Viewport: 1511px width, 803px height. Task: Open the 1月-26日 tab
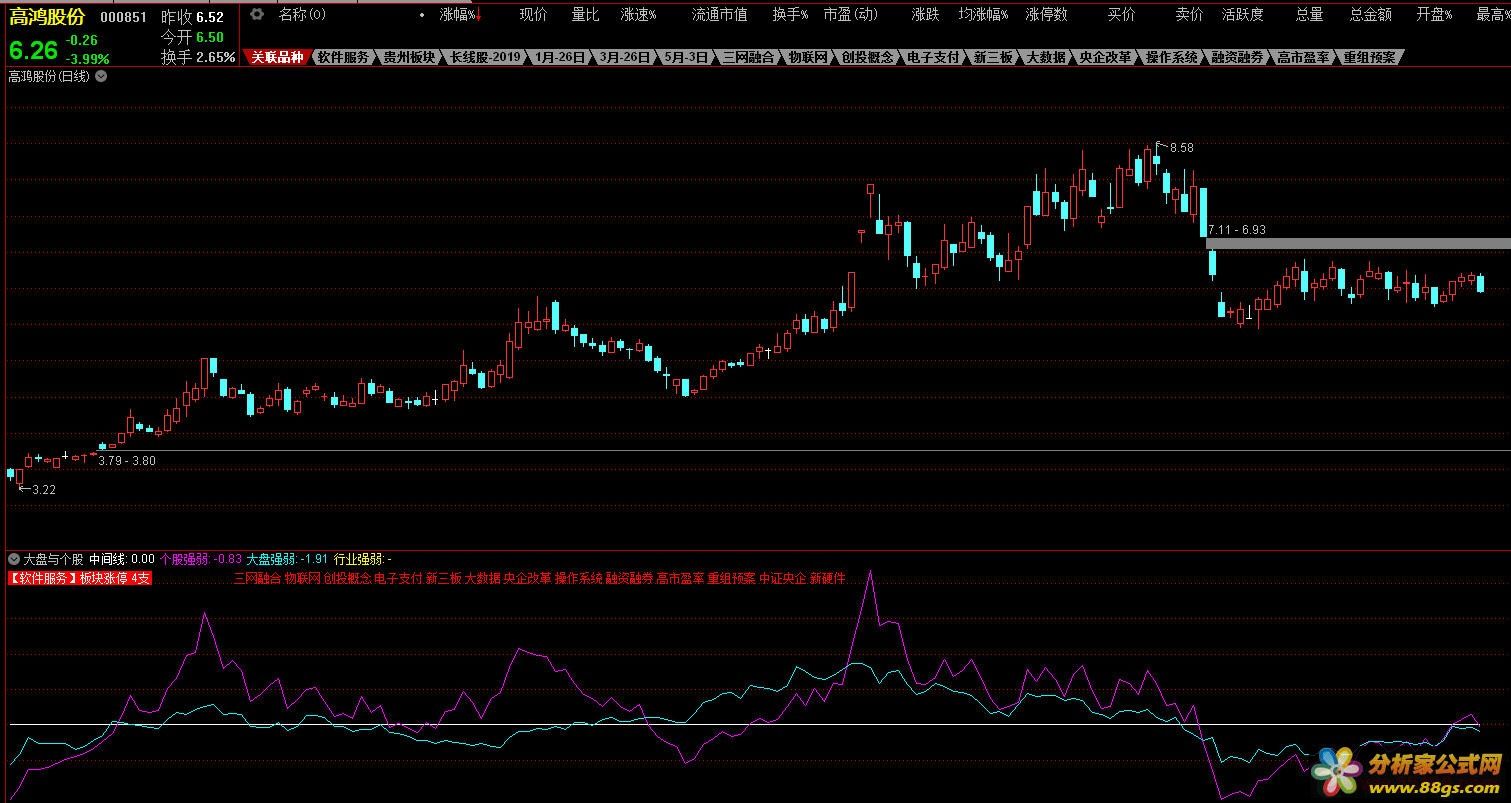(560, 57)
